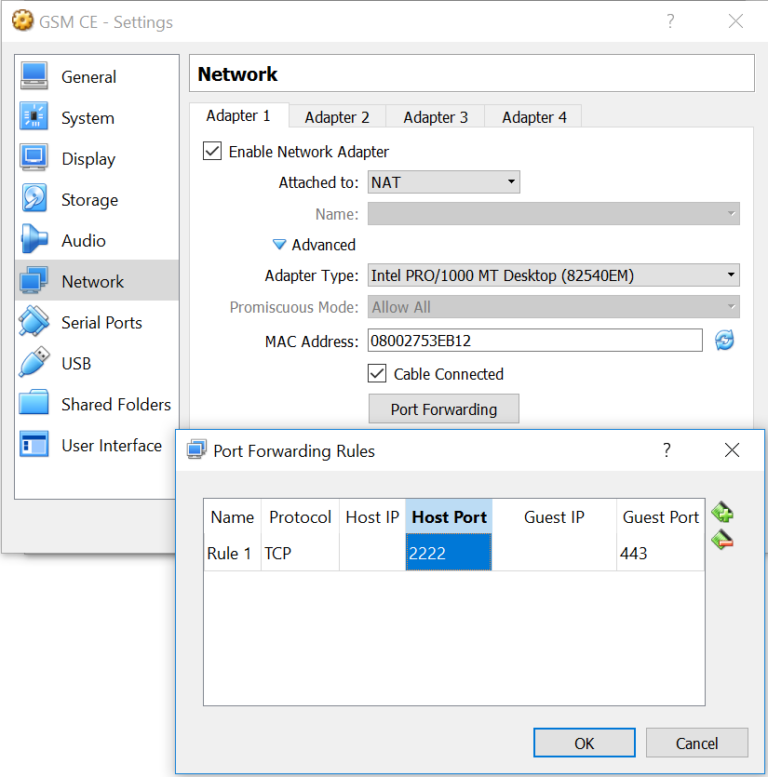Select the Display category icon
Viewport: 768px width, 777px height.
[x=34, y=159]
